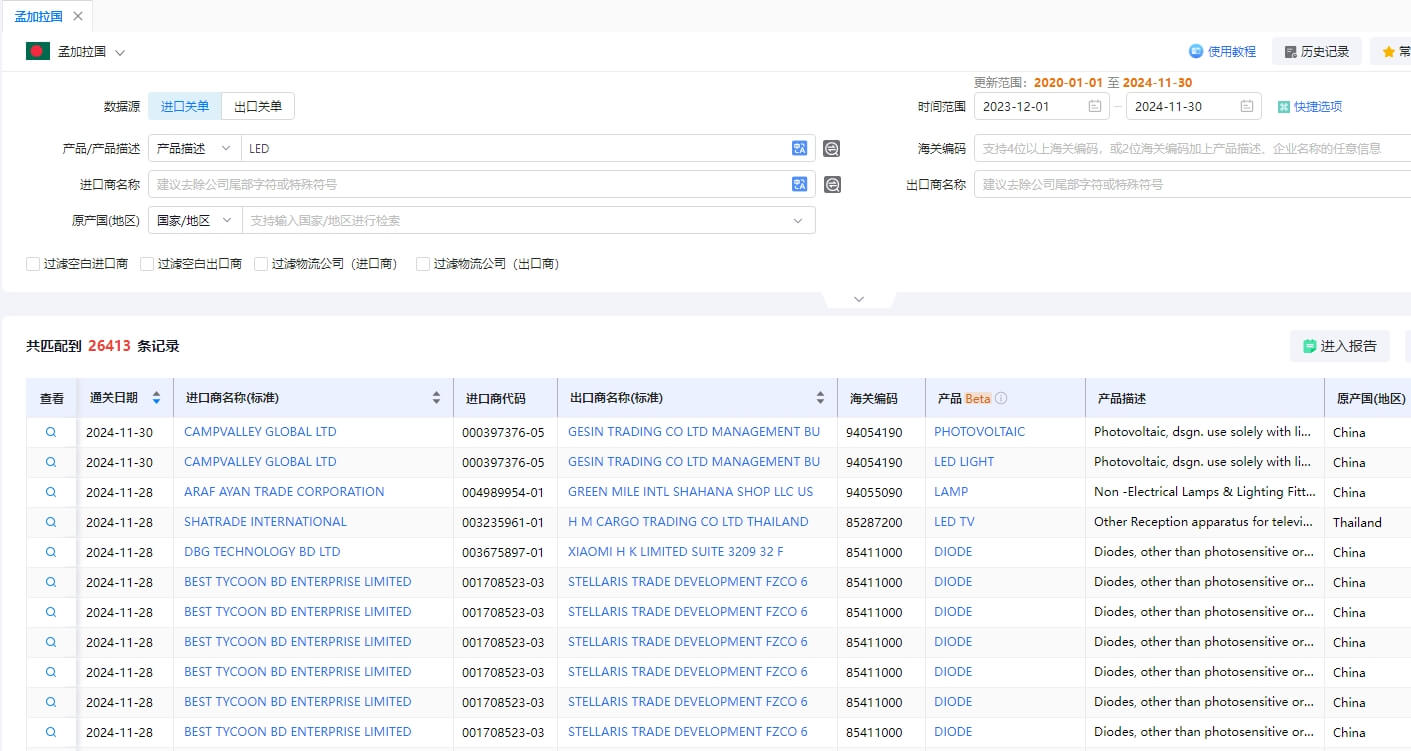Click the 进入报告 button

point(1340,346)
